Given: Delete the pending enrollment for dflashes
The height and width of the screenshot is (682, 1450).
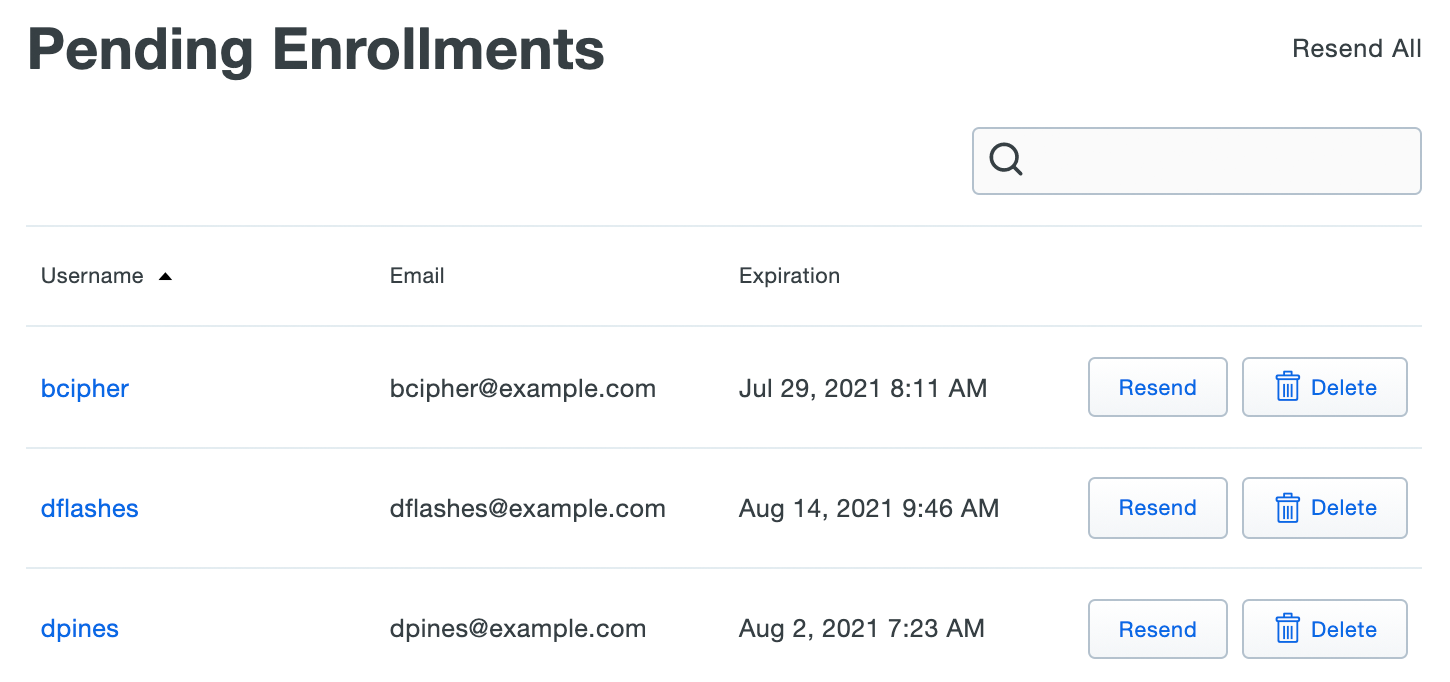Looking at the screenshot, I should (1325, 508).
